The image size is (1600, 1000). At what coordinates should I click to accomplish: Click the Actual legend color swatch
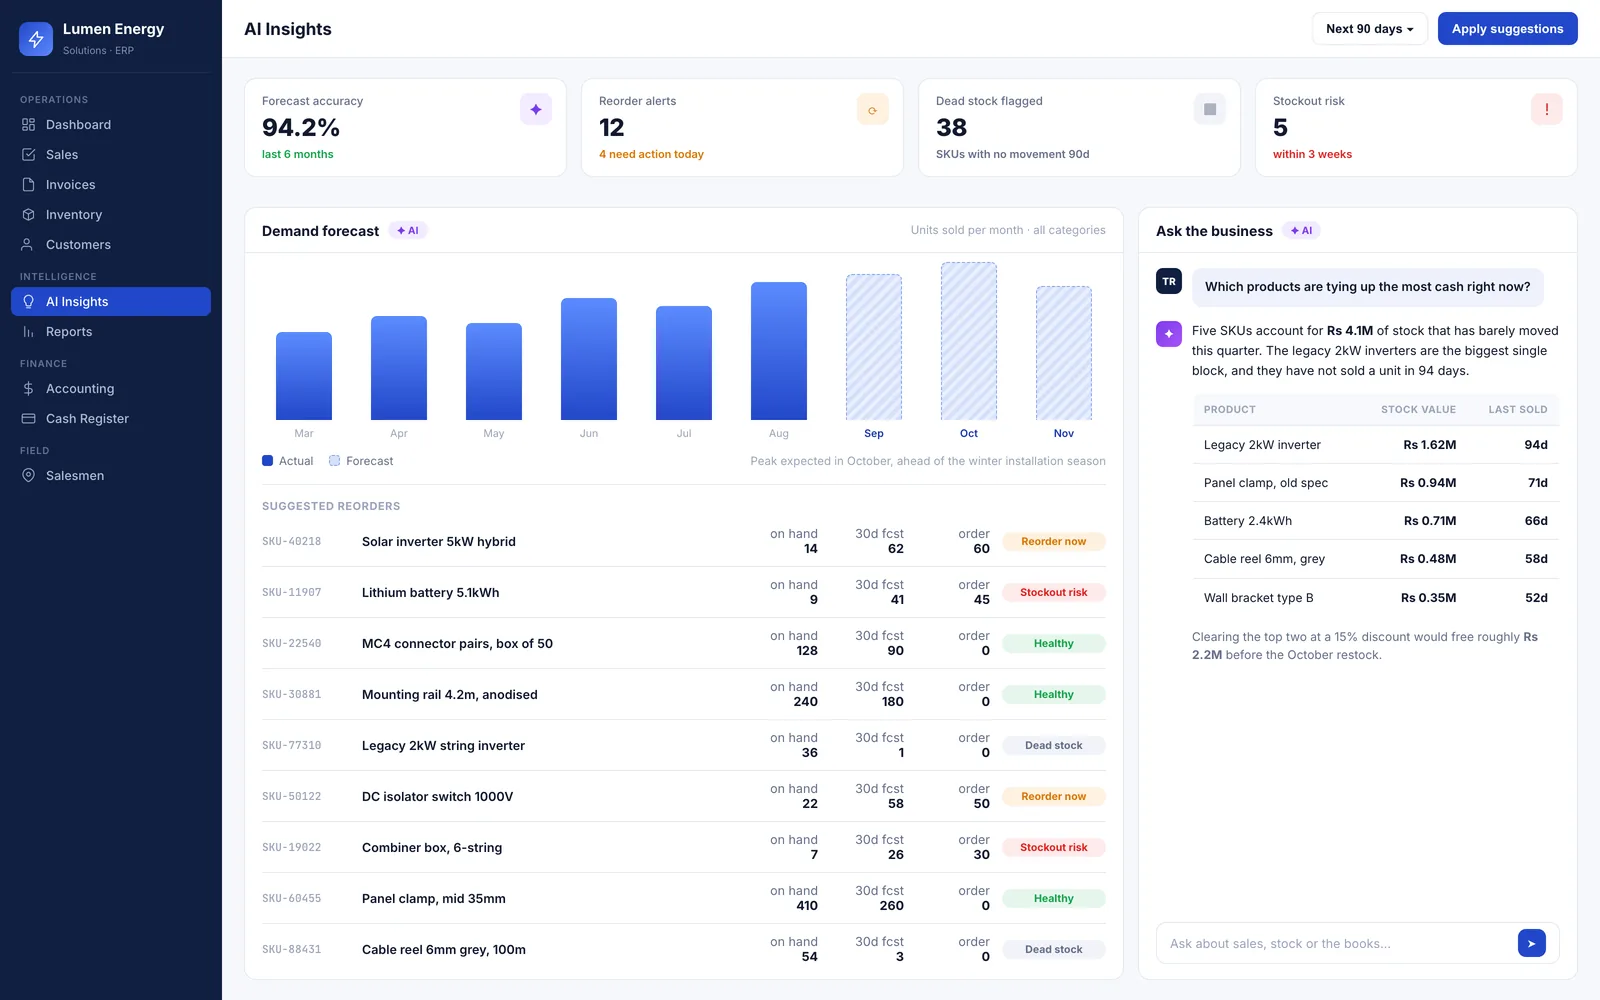click(x=267, y=461)
